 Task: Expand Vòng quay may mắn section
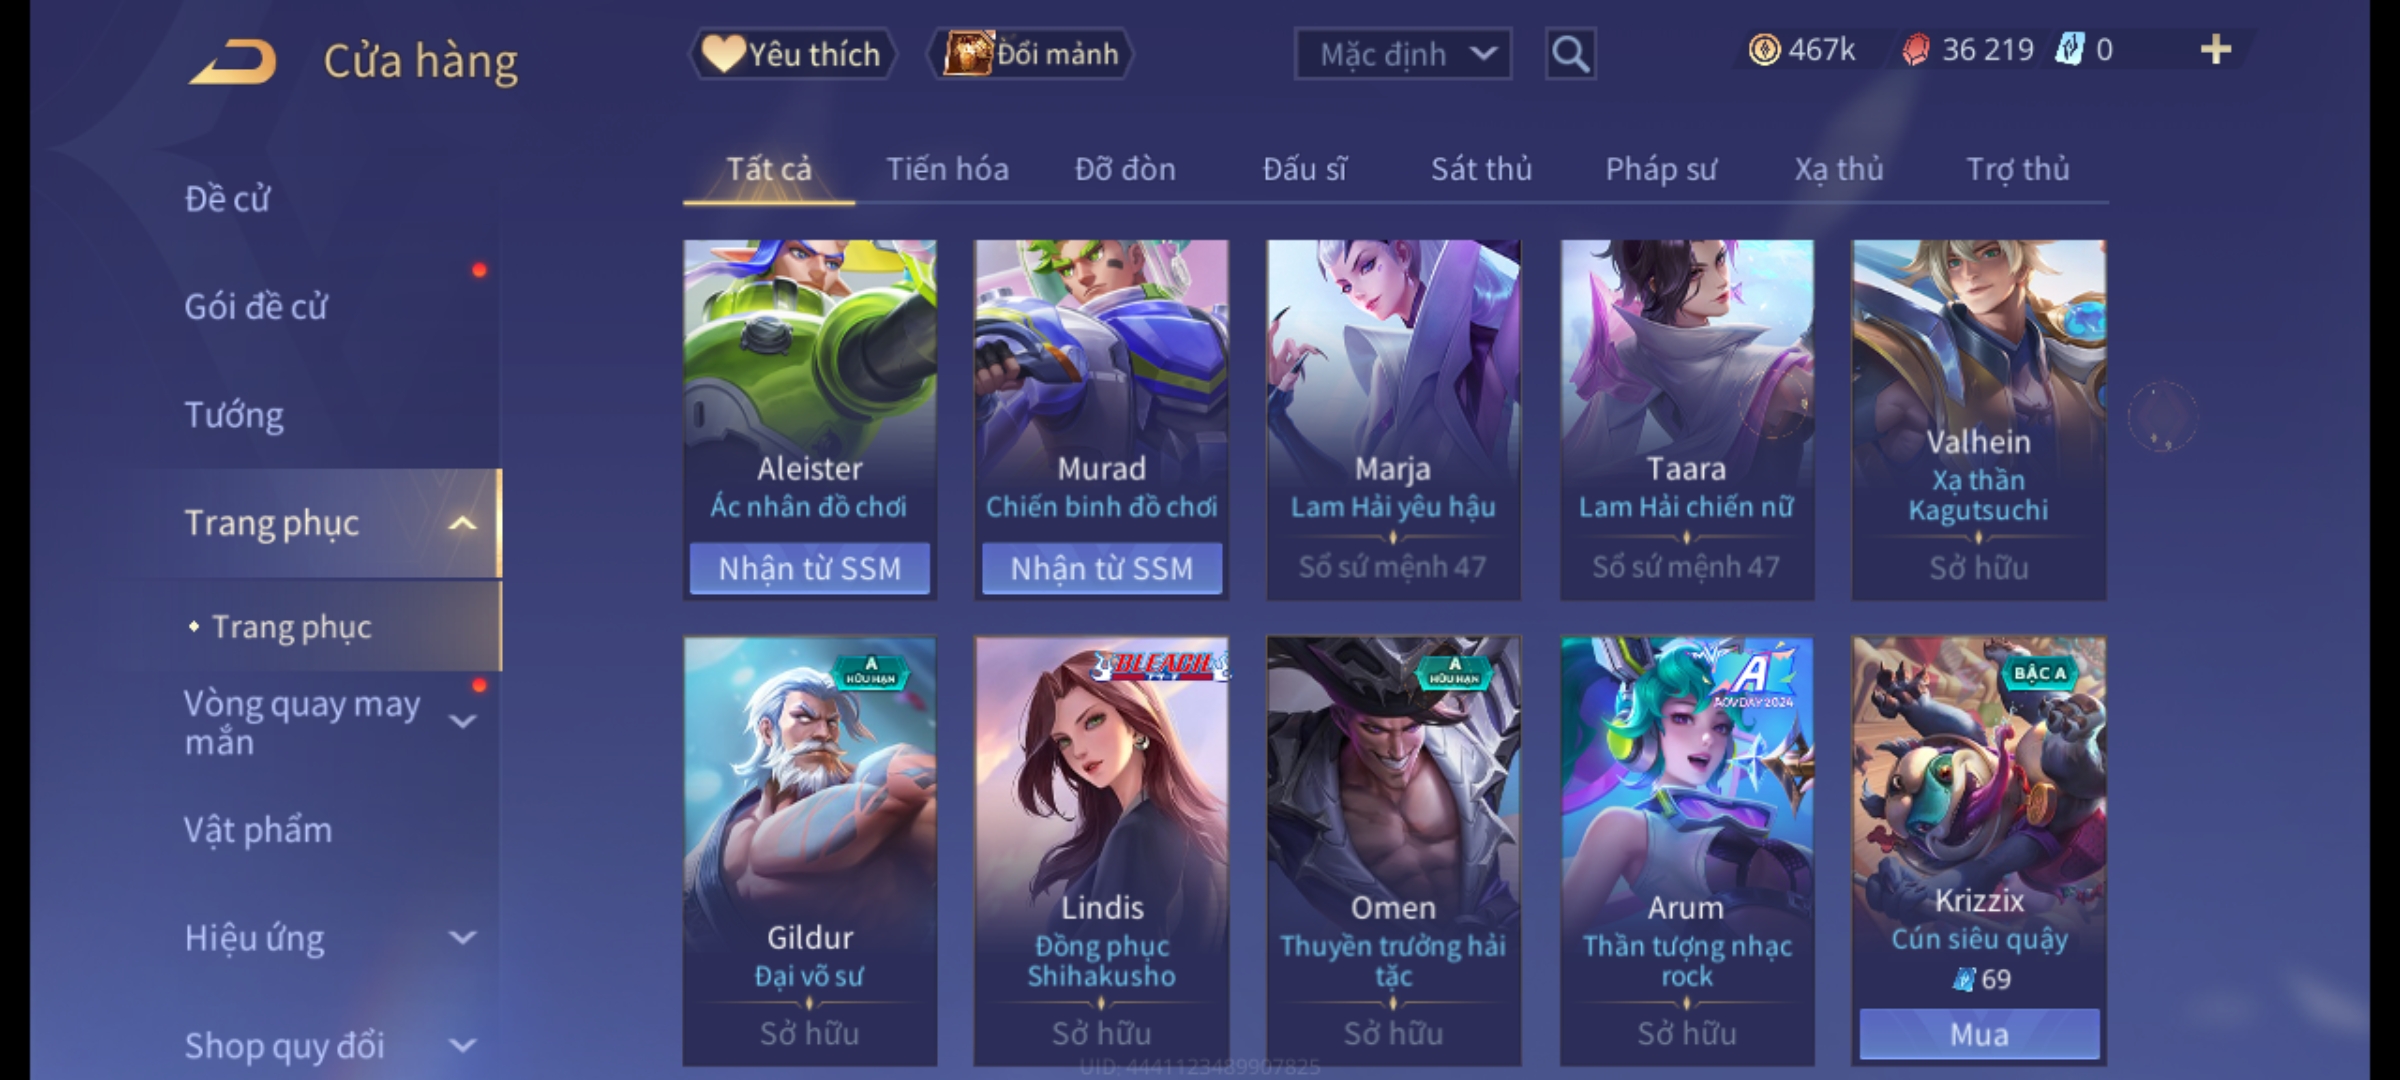point(462,721)
